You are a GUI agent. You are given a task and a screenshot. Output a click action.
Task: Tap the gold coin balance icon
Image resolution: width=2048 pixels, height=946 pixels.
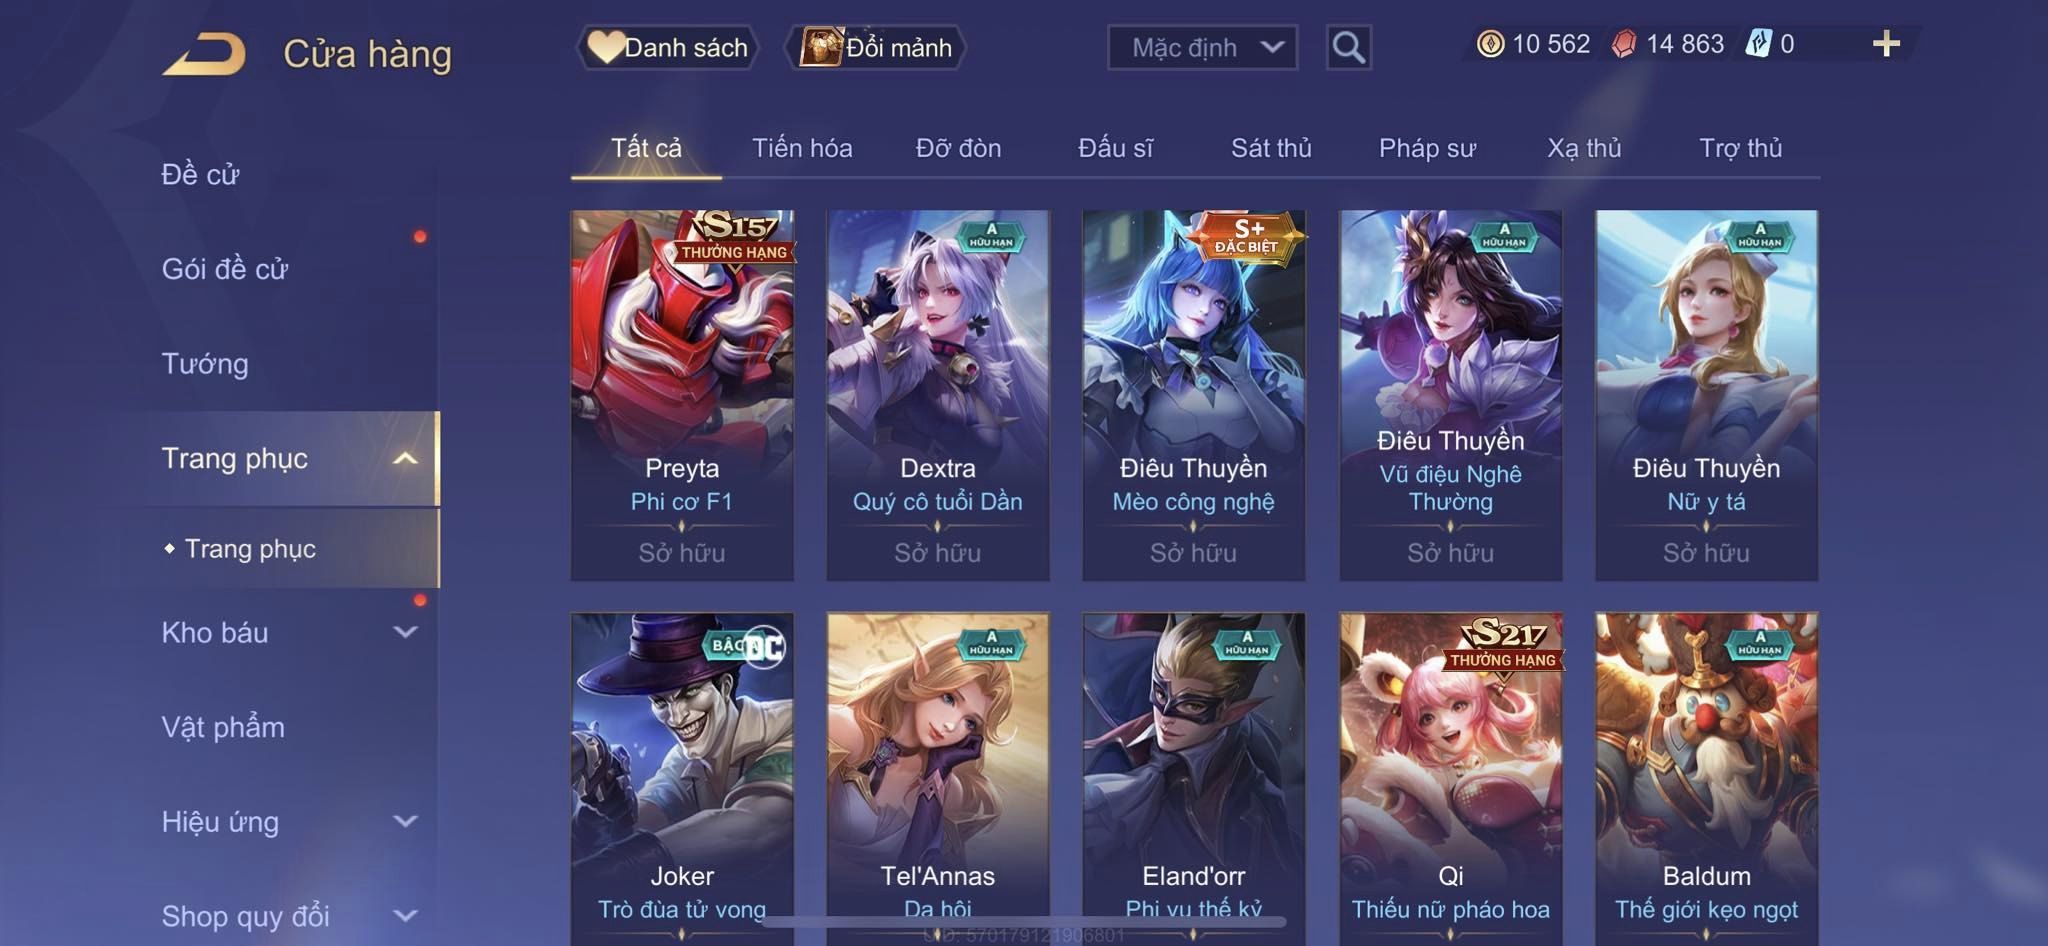(x=1490, y=44)
